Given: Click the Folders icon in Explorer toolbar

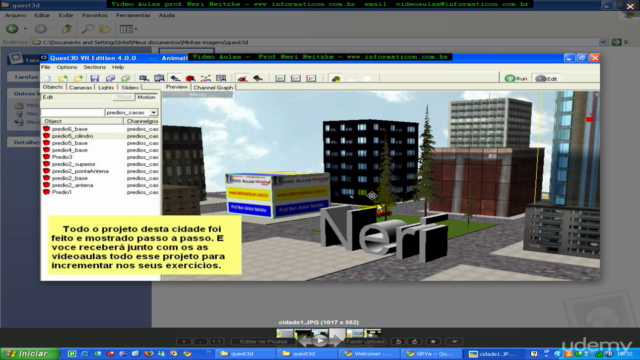Looking at the screenshot, I should (x=105, y=29).
